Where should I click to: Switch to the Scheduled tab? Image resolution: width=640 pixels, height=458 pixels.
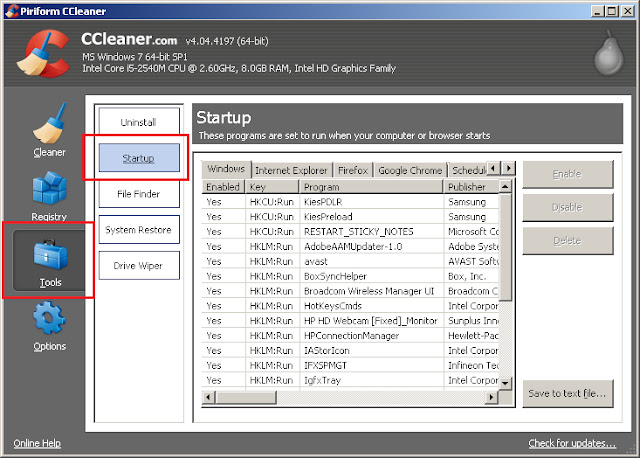[468, 170]
